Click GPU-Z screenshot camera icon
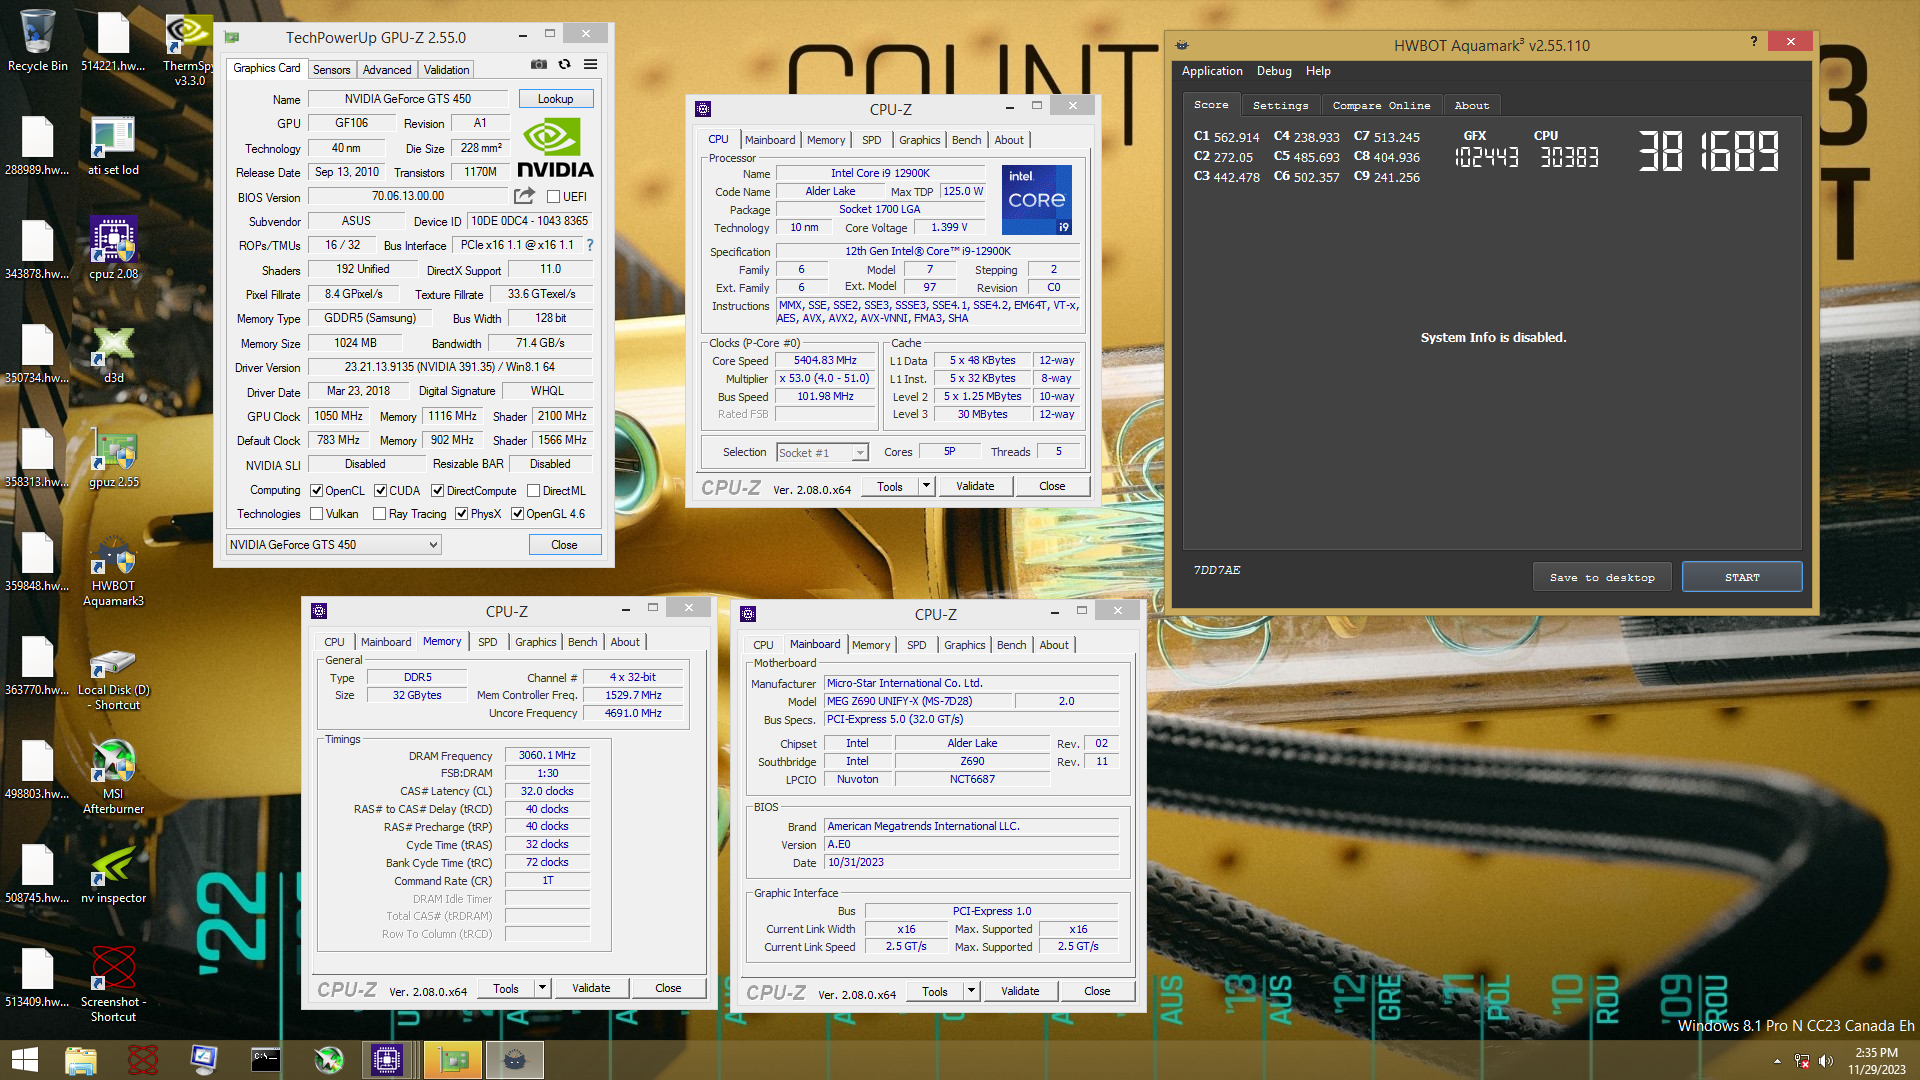 [539, 64]
